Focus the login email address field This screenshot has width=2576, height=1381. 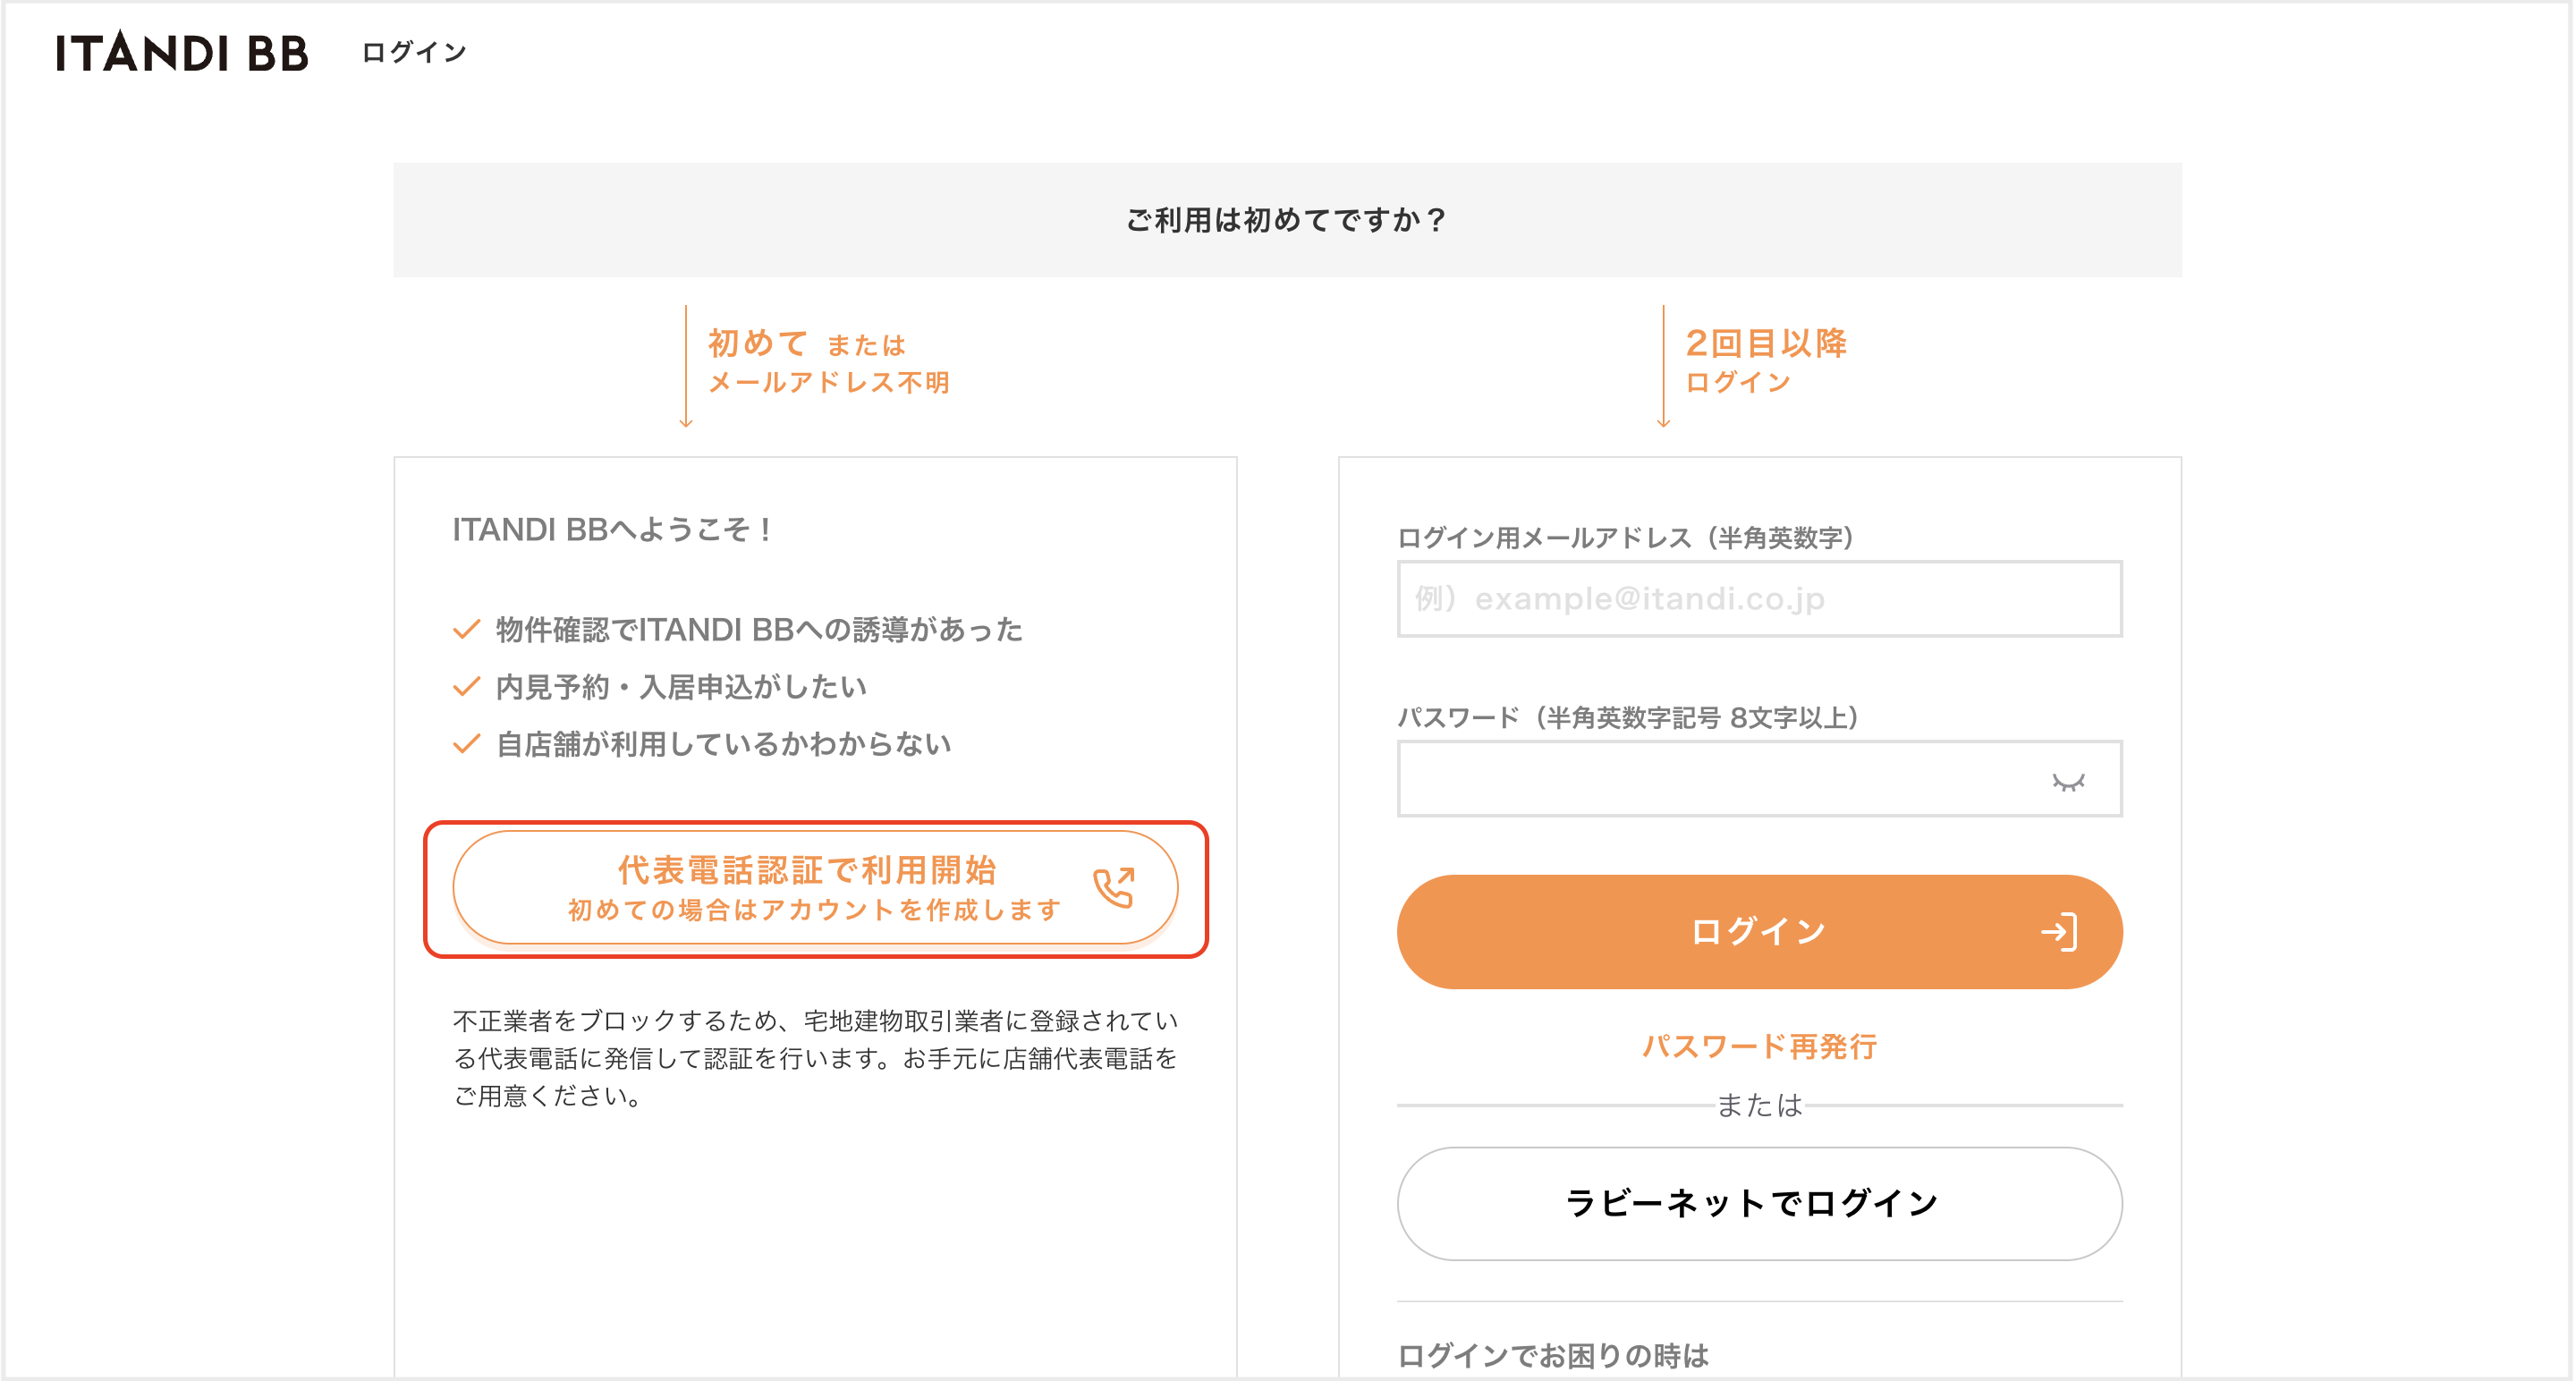pos(1759,599)
